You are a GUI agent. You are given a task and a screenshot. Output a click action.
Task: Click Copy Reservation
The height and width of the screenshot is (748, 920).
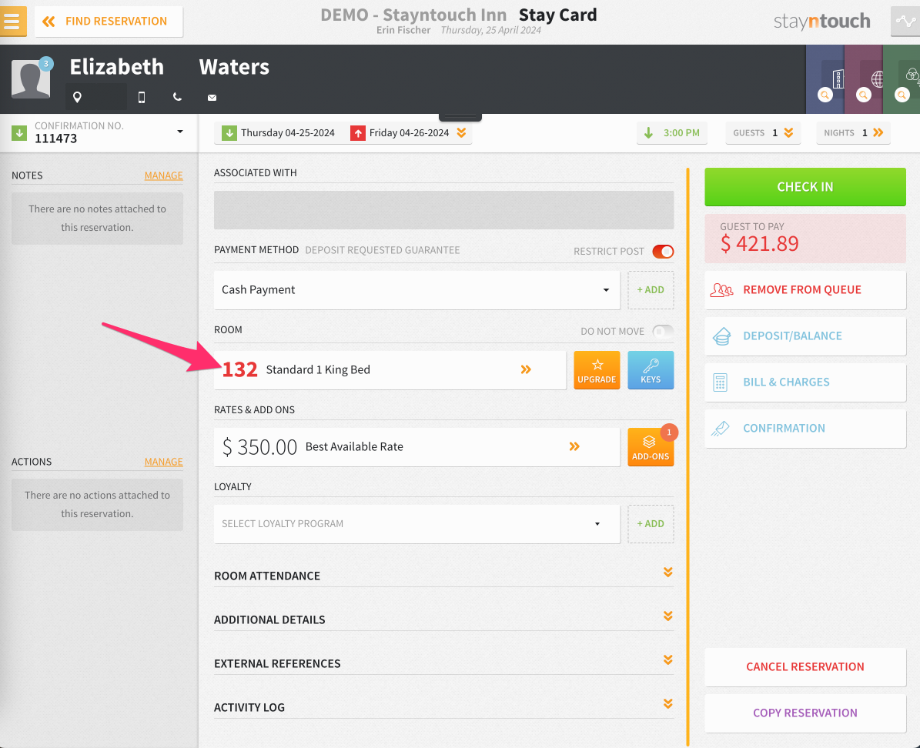pyautogui.click(x=805, y=713)
